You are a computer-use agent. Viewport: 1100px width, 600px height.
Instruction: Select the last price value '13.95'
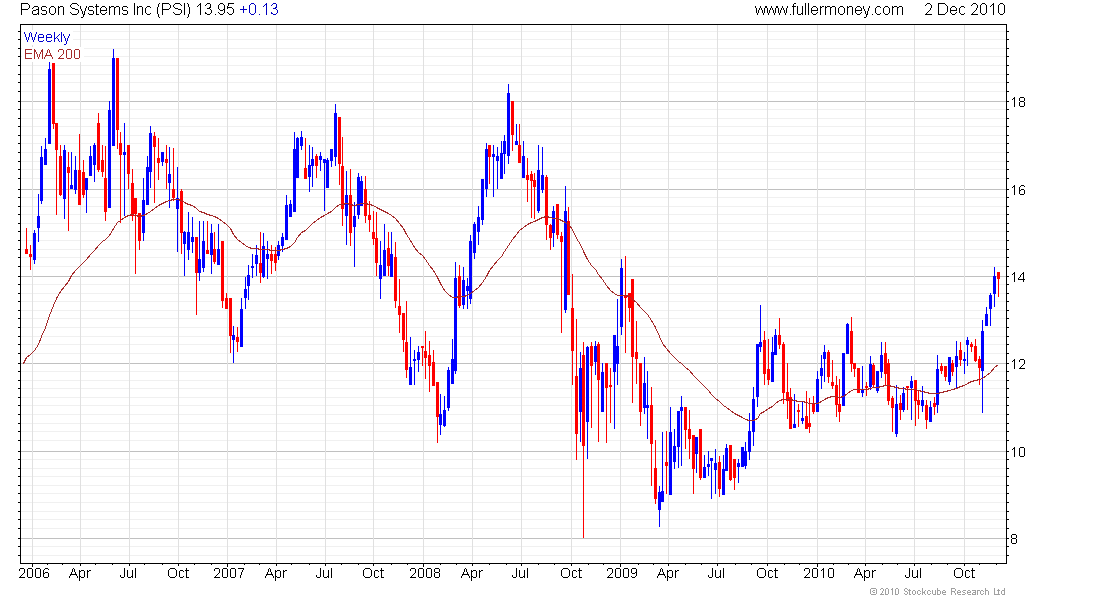tap(215, 10)
